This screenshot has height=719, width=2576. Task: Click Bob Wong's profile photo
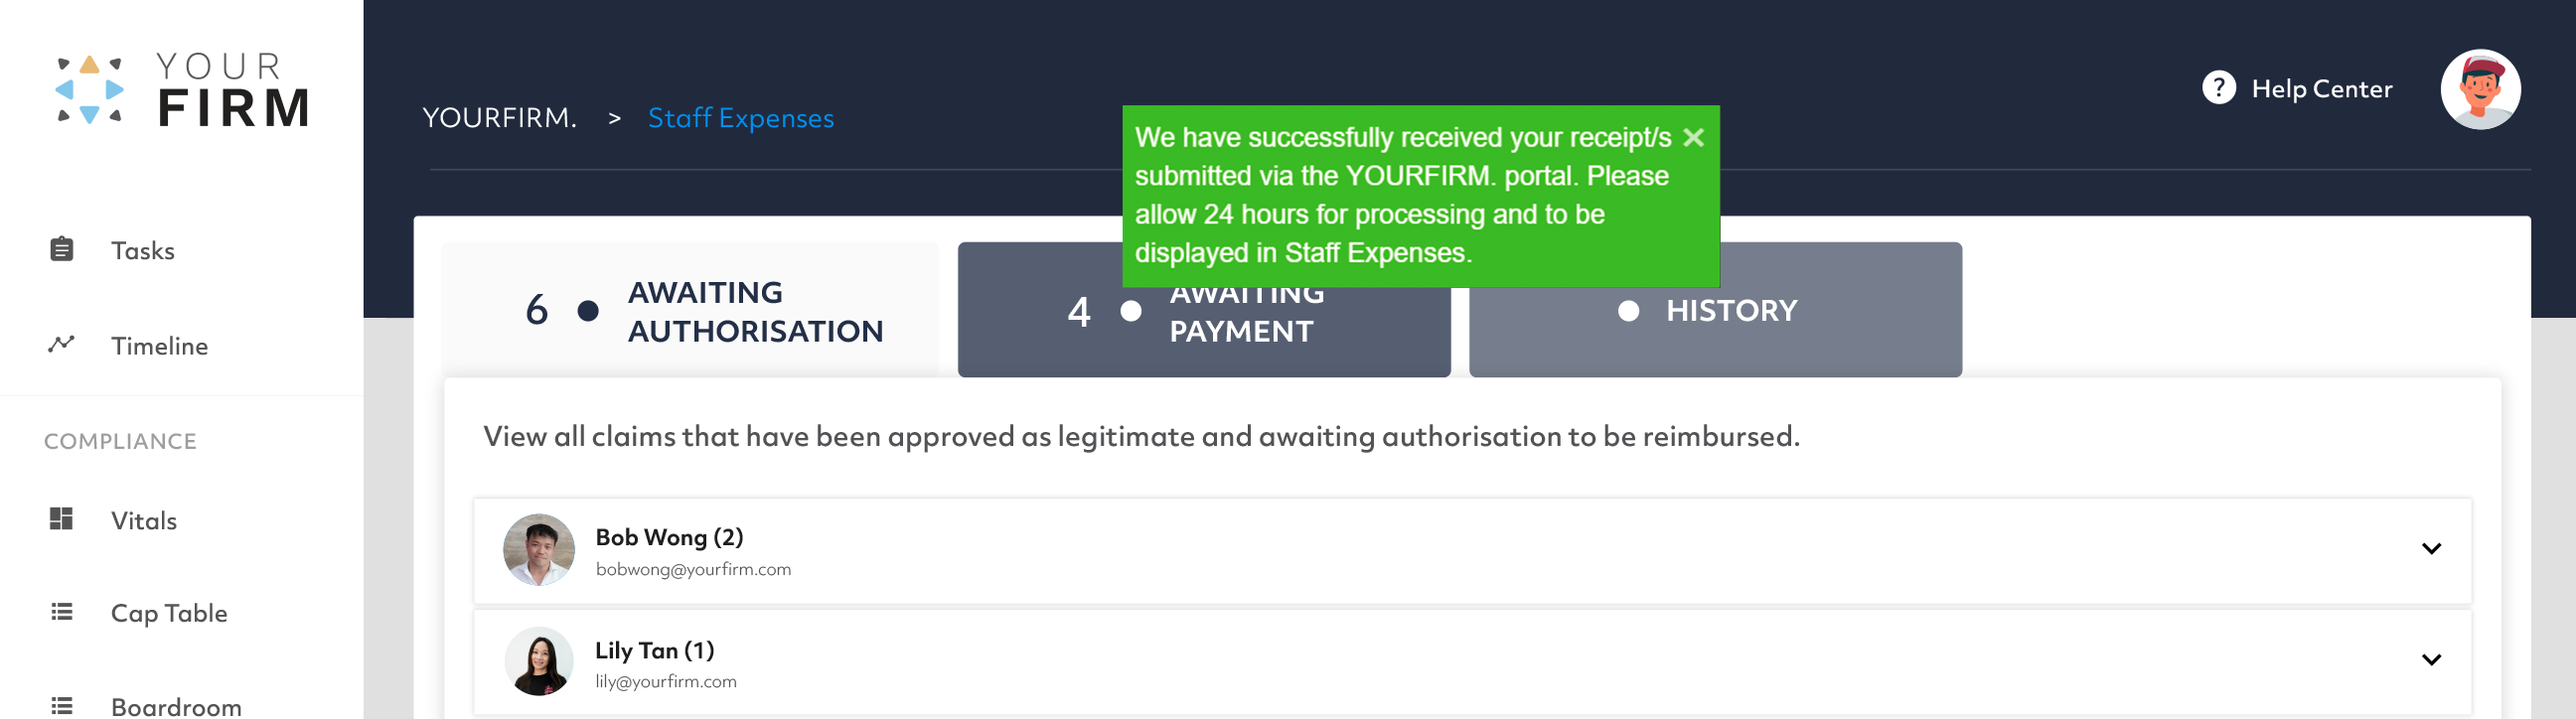539,550
